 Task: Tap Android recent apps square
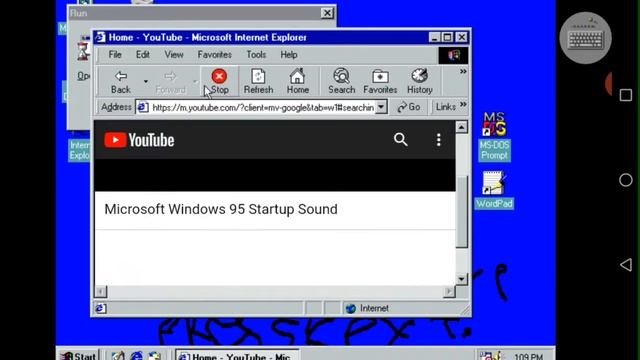(626, 95)
